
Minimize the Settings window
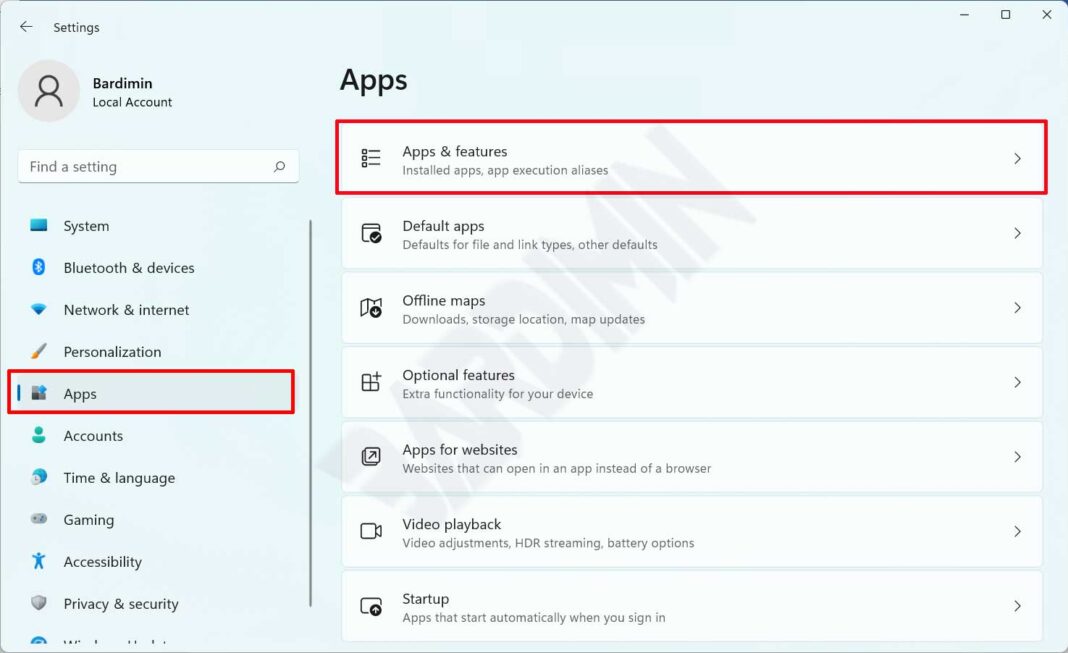964,14
